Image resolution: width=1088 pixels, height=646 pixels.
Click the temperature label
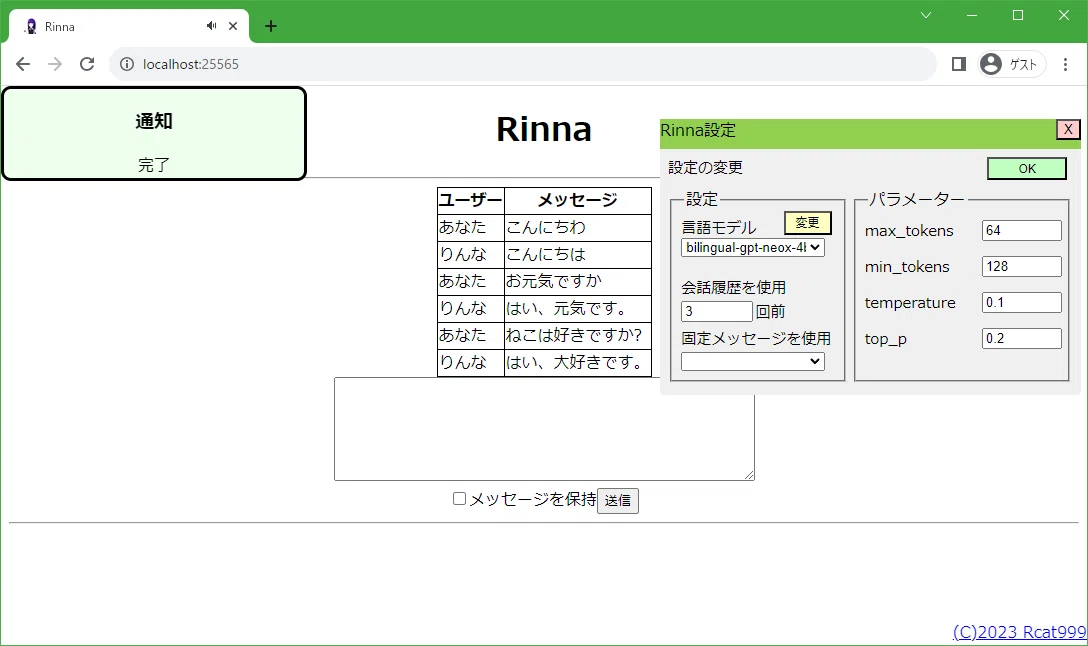[910, 303]
